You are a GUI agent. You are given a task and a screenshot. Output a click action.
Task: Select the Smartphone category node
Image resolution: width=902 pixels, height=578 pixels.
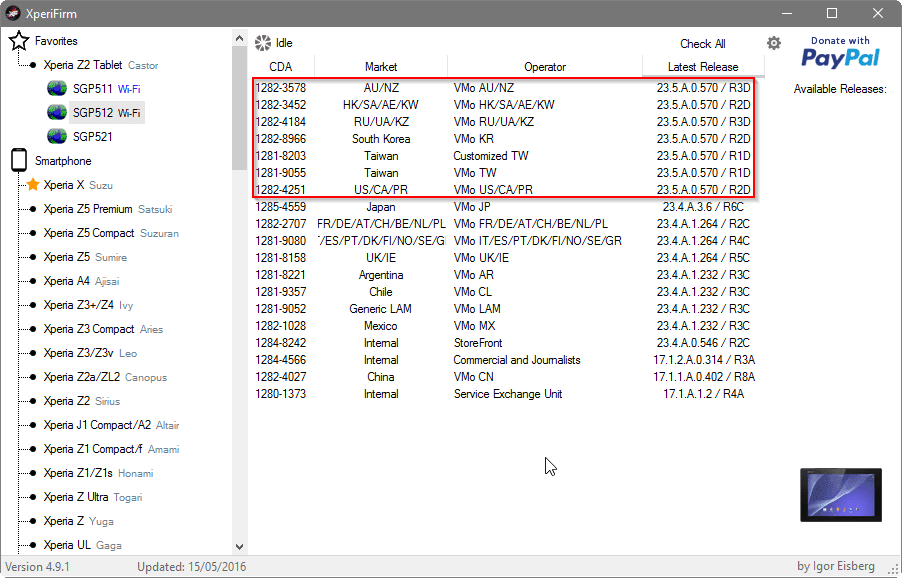pos(63,161)
